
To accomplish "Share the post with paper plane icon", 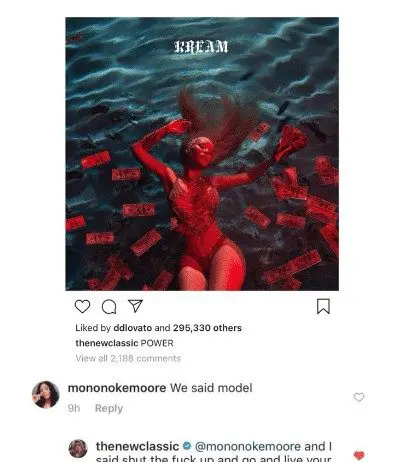I will (x=135, y=306).
